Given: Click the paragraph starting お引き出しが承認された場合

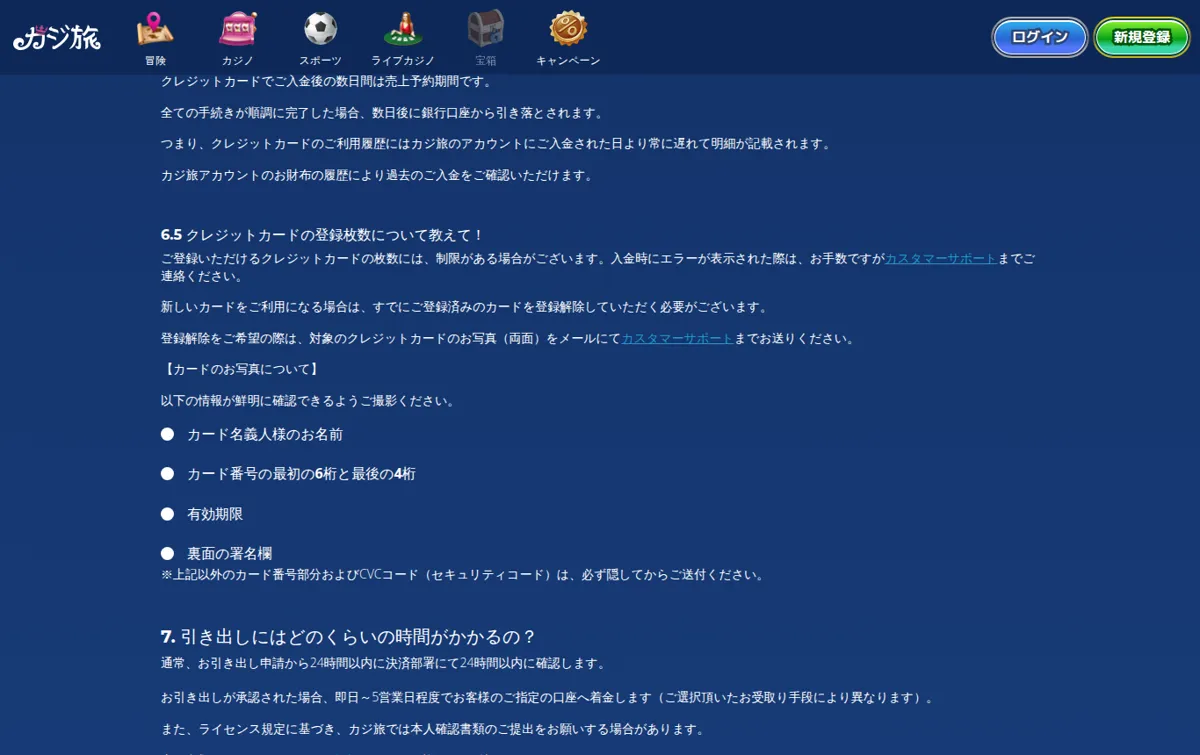Looking at the screenshot, I should click(x=547, y=698).
